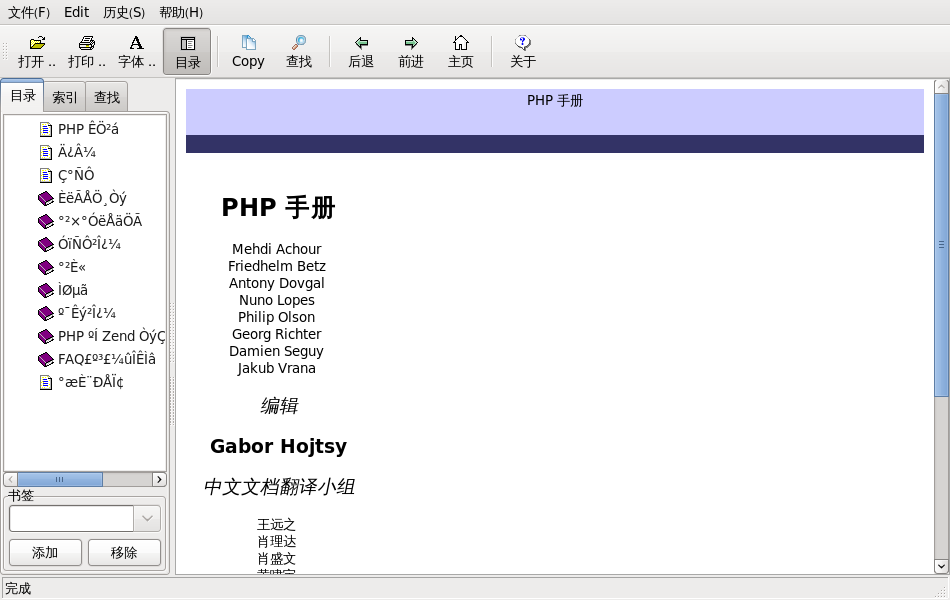Select tree item text ÈëÃÅÖ¸Òý
This screenshot has width=950, height=600.
(x=92, y=198)
